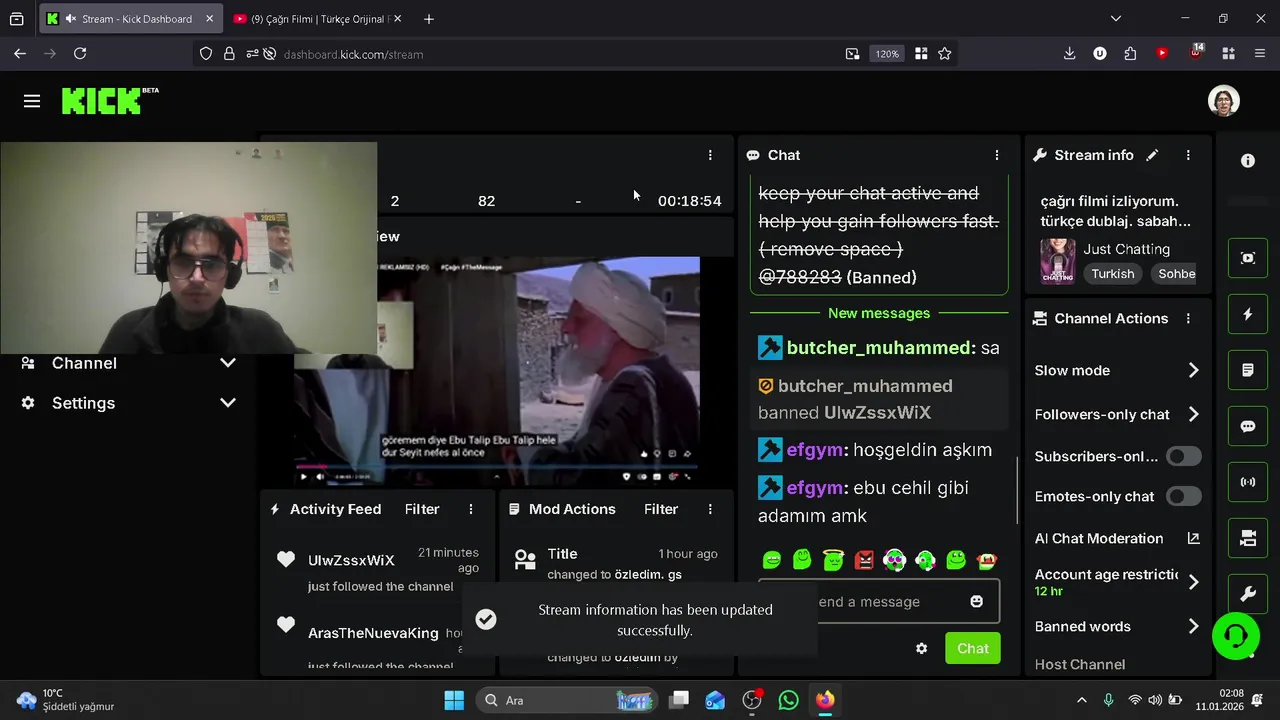Insert the angry red emote

pyautogui.click(x=864, y=560)
